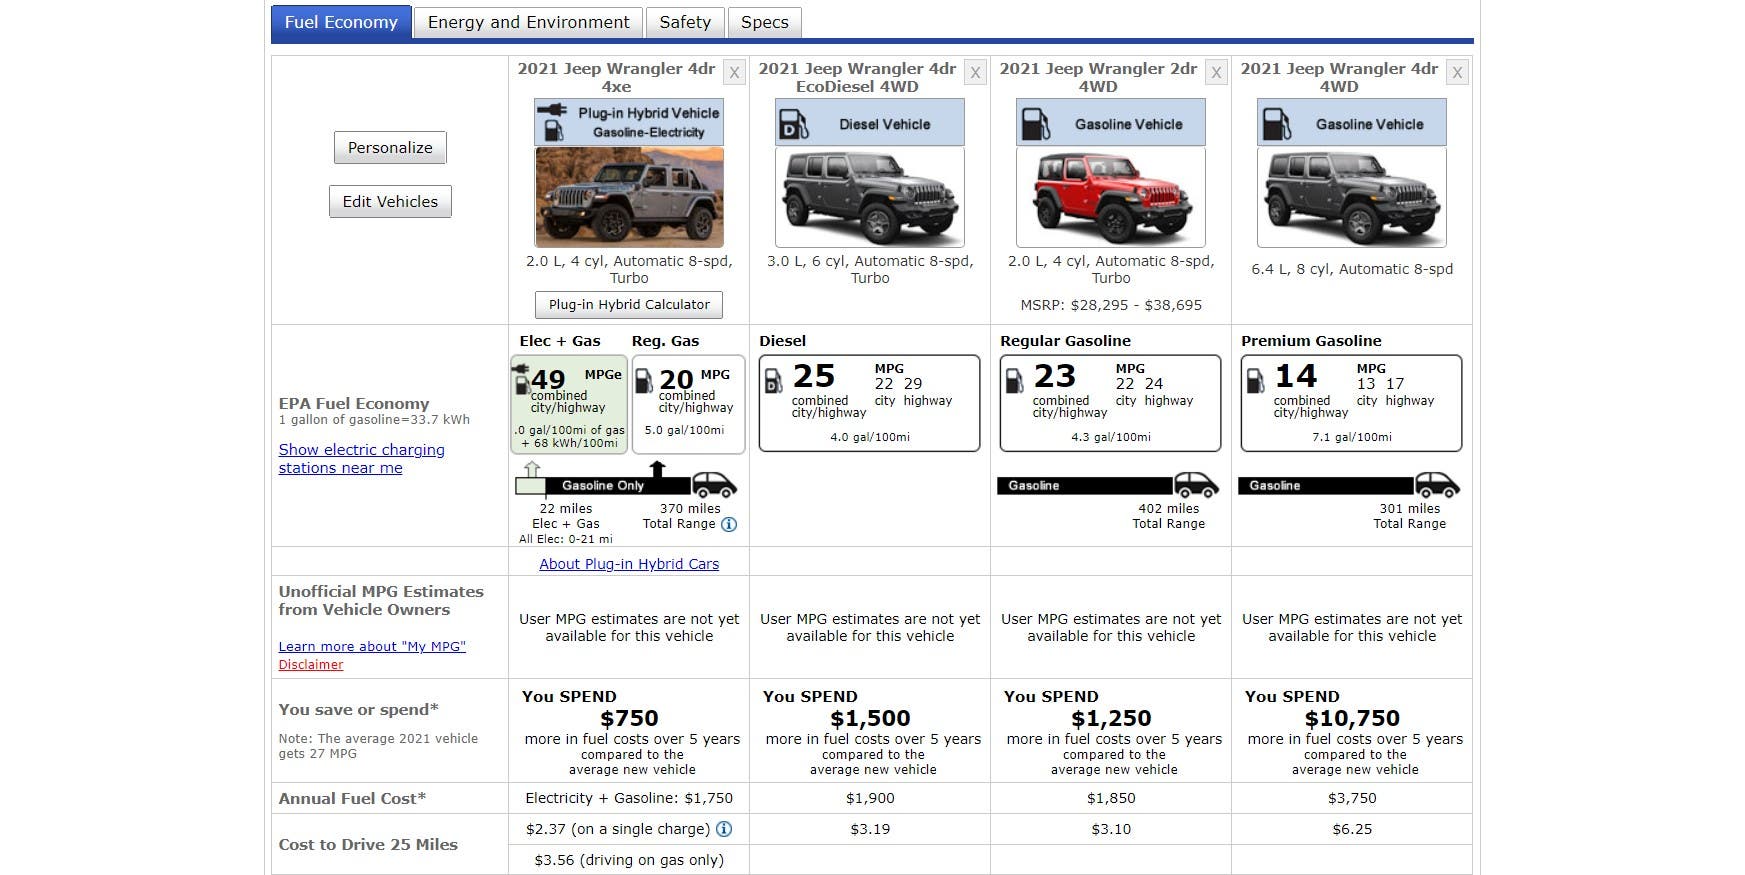The image size is (1745, 875).
Task: Click Electricity + Gasoline: $1,750 cell
Action: (x=629, y=798)
